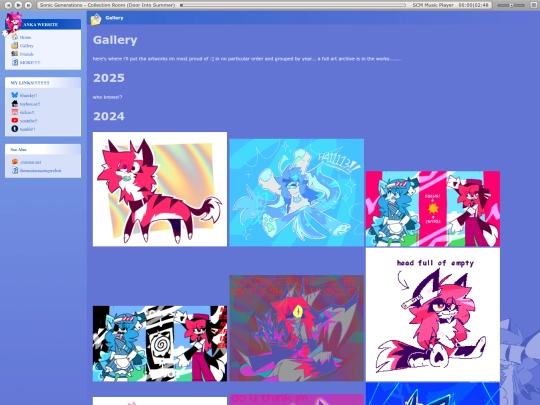
Task: Click the gallery description paragraph
Action: click(x=247, y=59)
